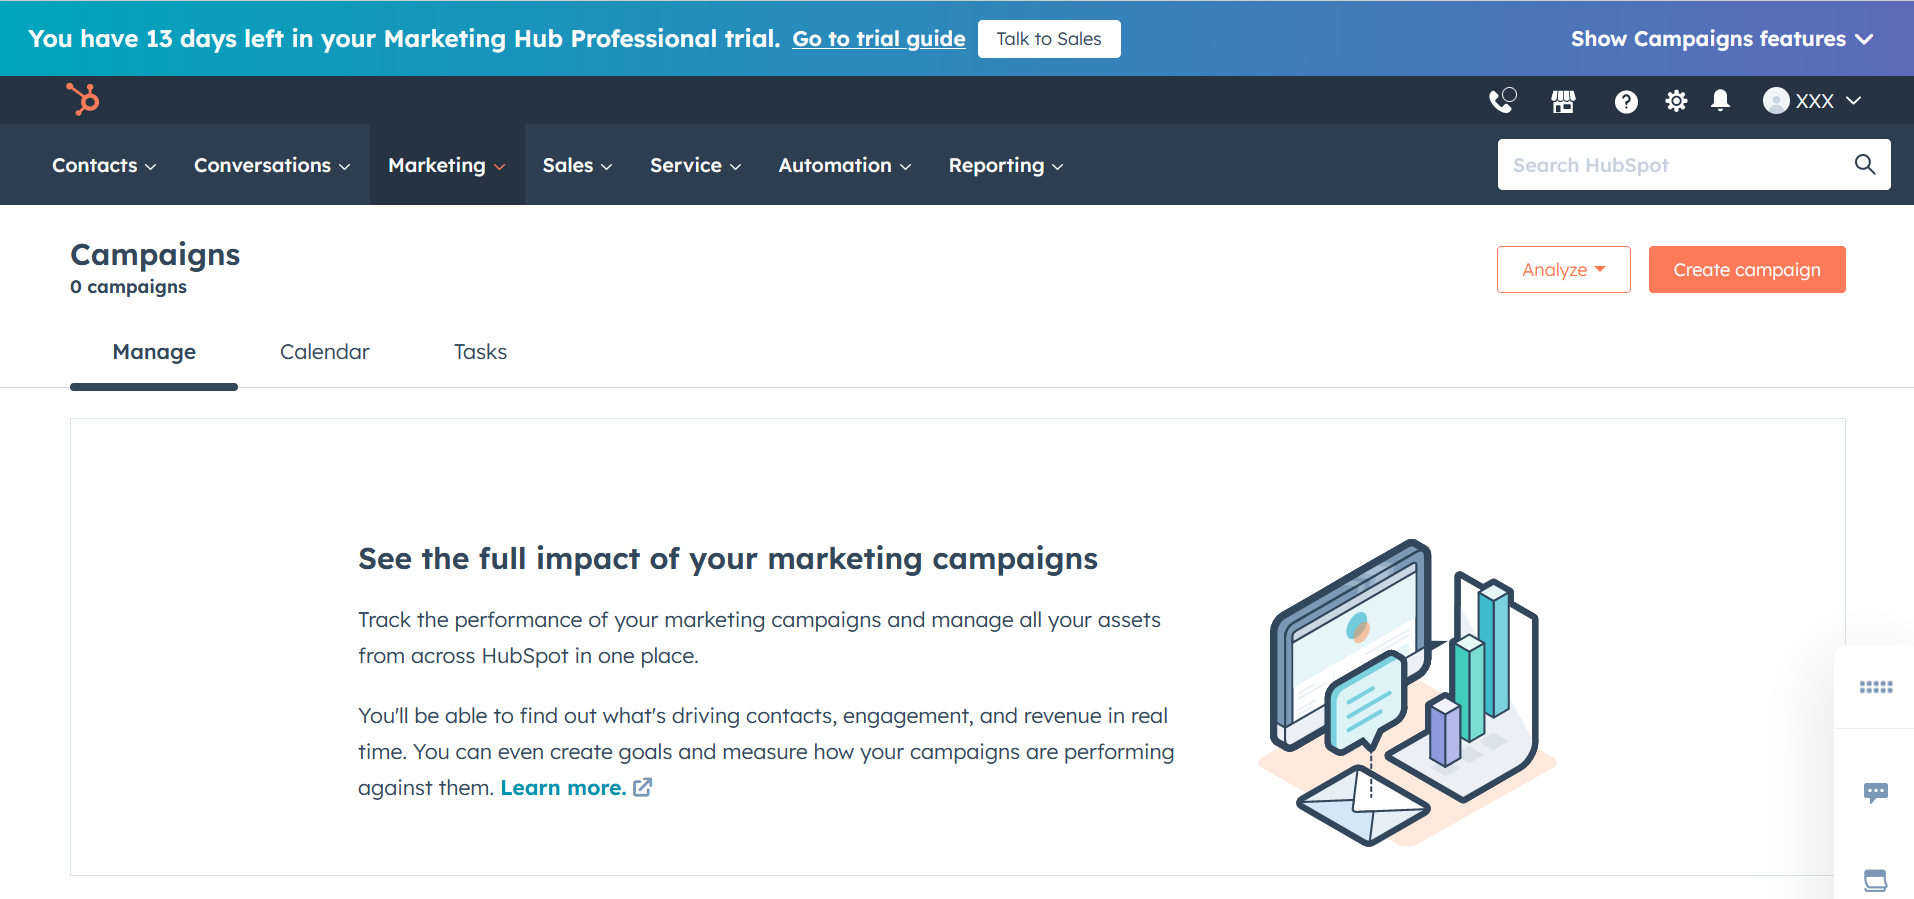The image size is (1914, 899).
Task: Click the external link icon beside Learn more
Action: pyautogui.click(x=643, y=788)
